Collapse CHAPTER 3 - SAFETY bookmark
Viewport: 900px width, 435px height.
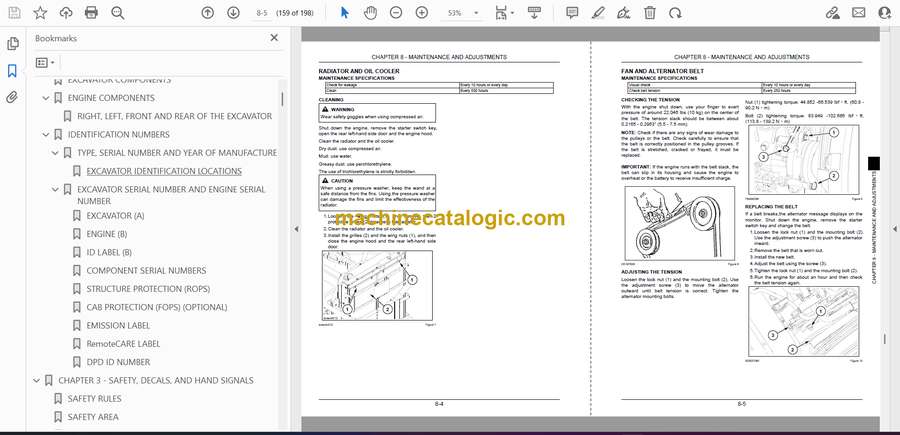[37, 380]
